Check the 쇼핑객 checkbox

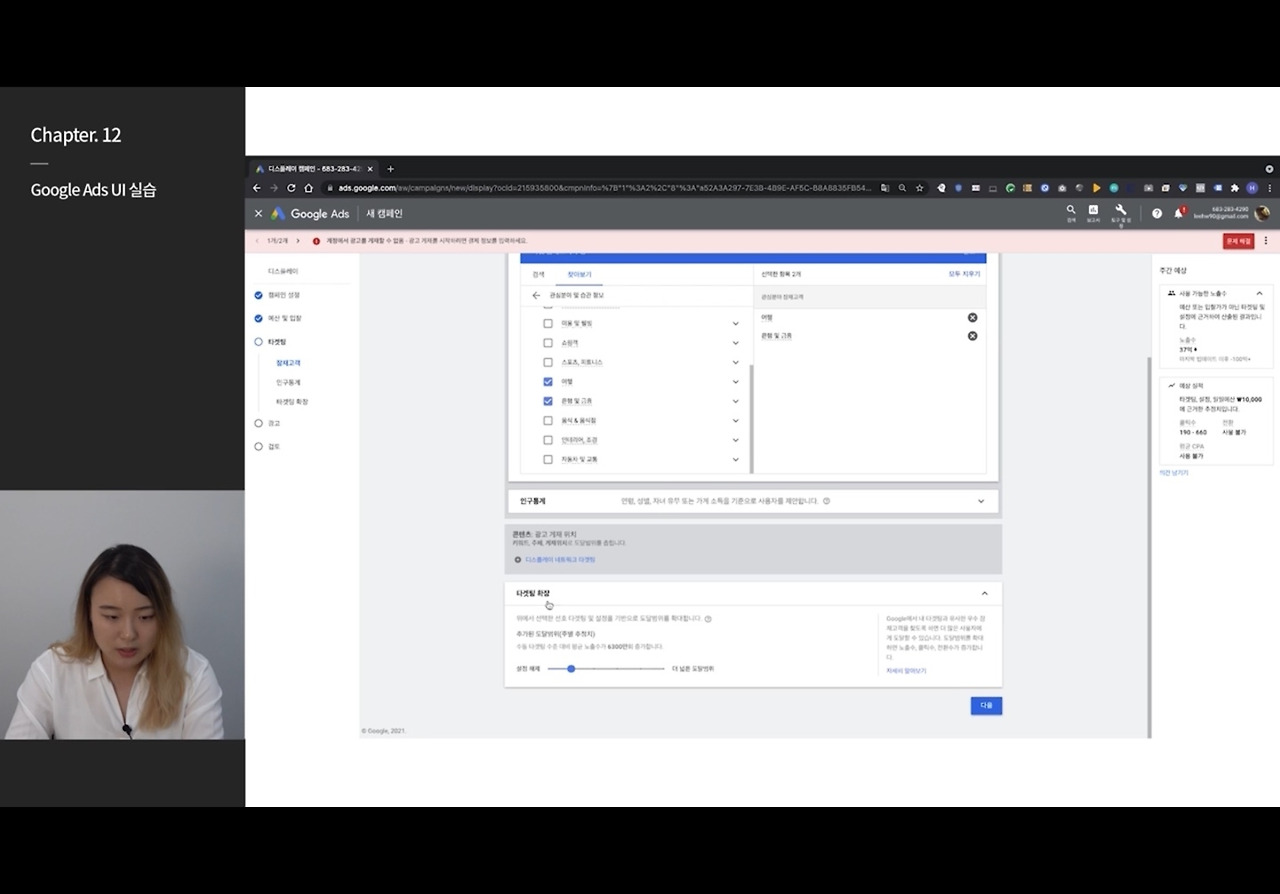[x=548, y=343]
